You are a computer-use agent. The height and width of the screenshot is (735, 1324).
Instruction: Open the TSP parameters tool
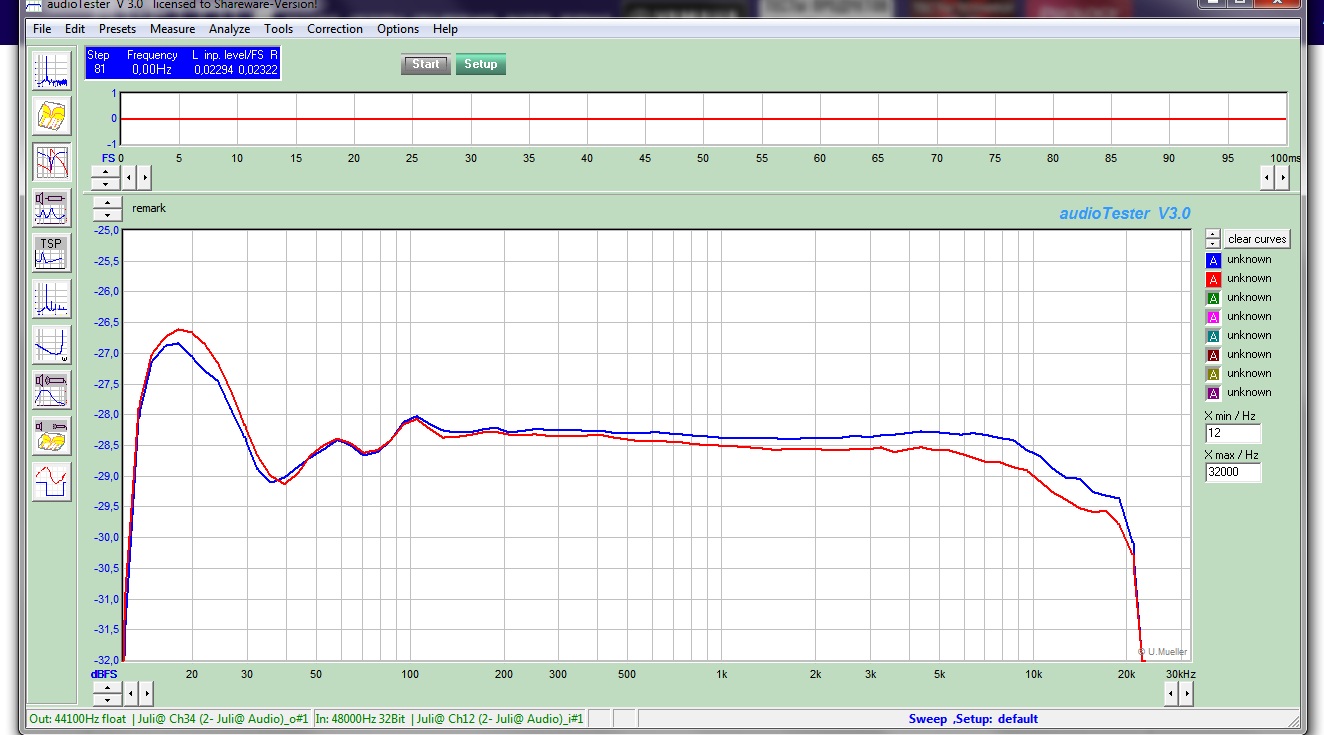[51, 253]
